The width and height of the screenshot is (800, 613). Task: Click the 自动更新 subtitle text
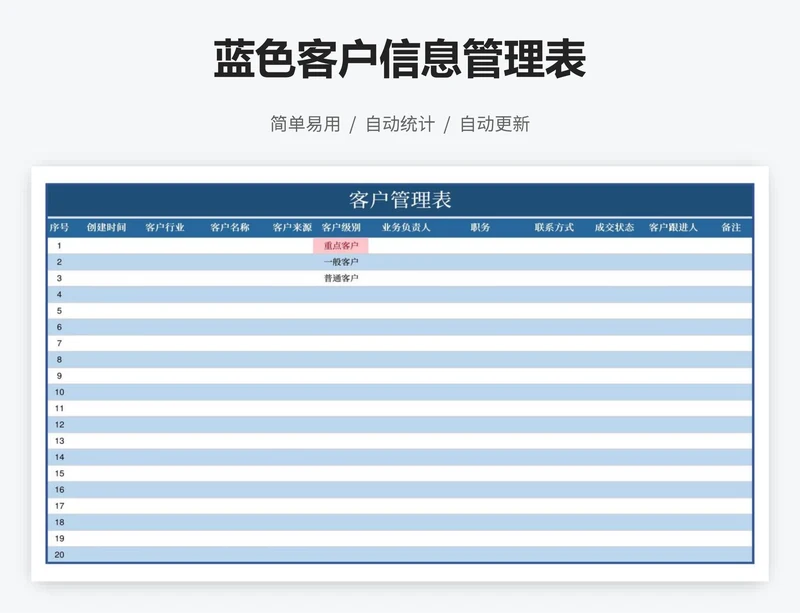point(495,124)
